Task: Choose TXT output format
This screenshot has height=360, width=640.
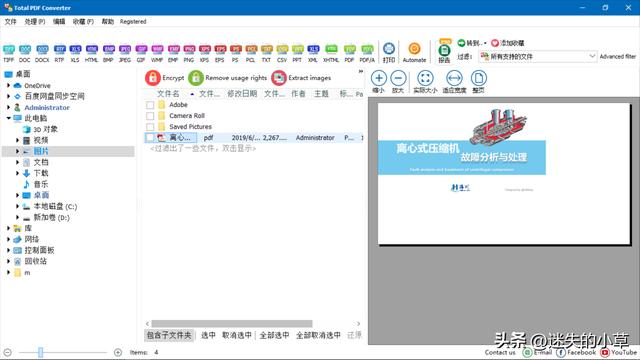Action: tap(266, 53)
